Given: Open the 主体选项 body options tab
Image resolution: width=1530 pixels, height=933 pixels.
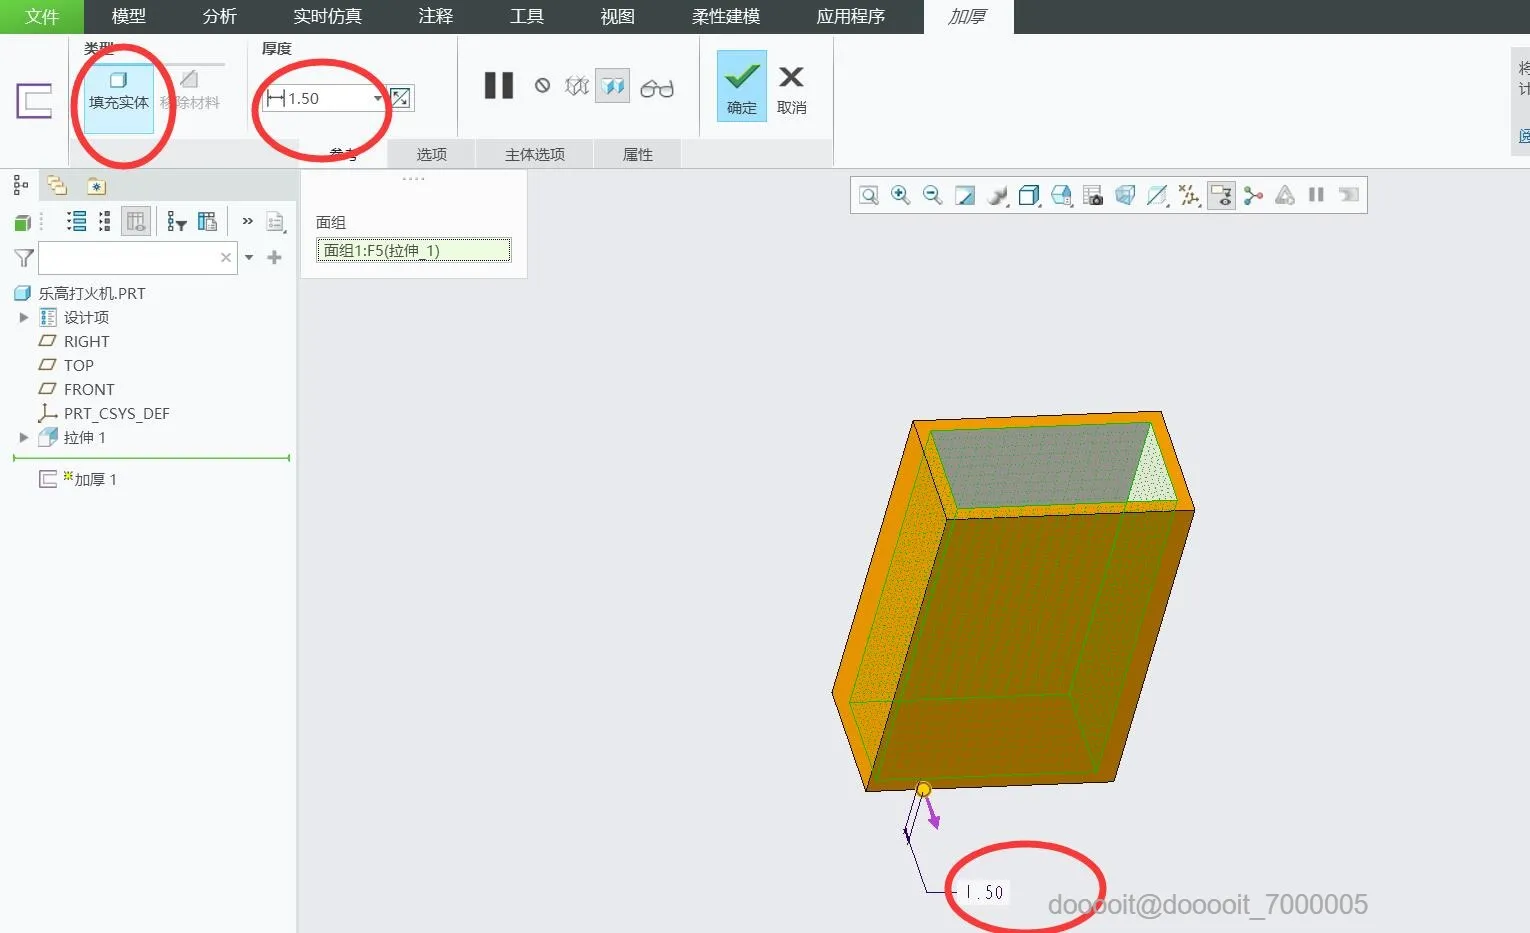Looking at the screenshot, I should click(535, 154).
